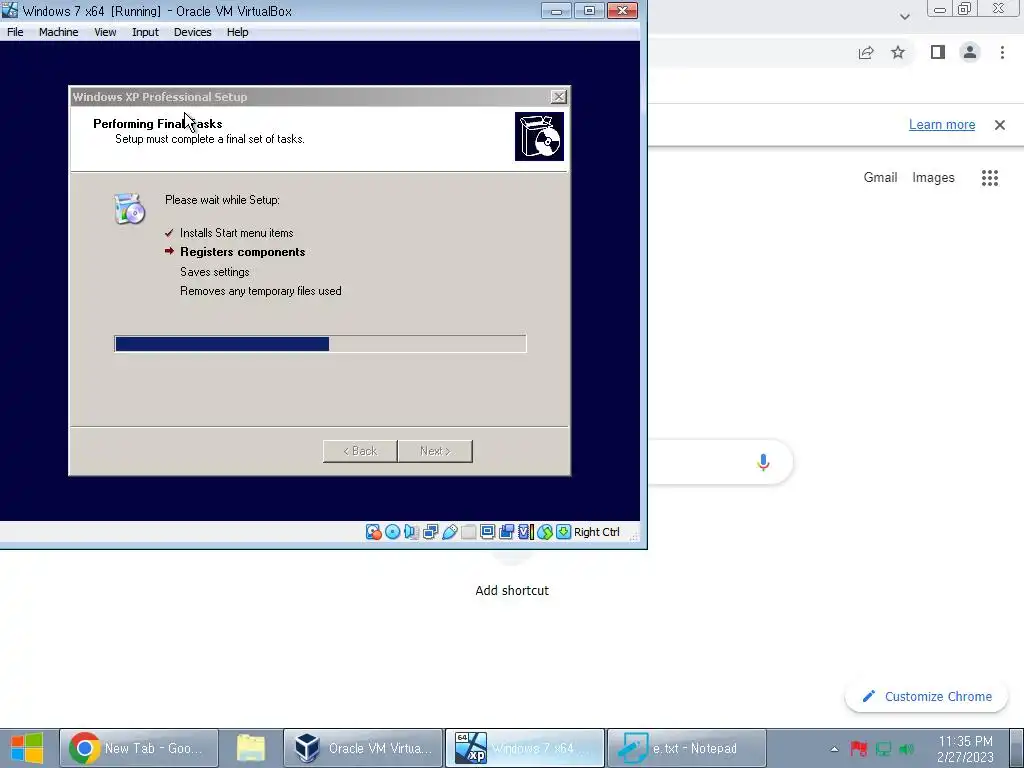Show hidden tray icons arrow
Screen dimensions: 1024x768
(834, 749)
